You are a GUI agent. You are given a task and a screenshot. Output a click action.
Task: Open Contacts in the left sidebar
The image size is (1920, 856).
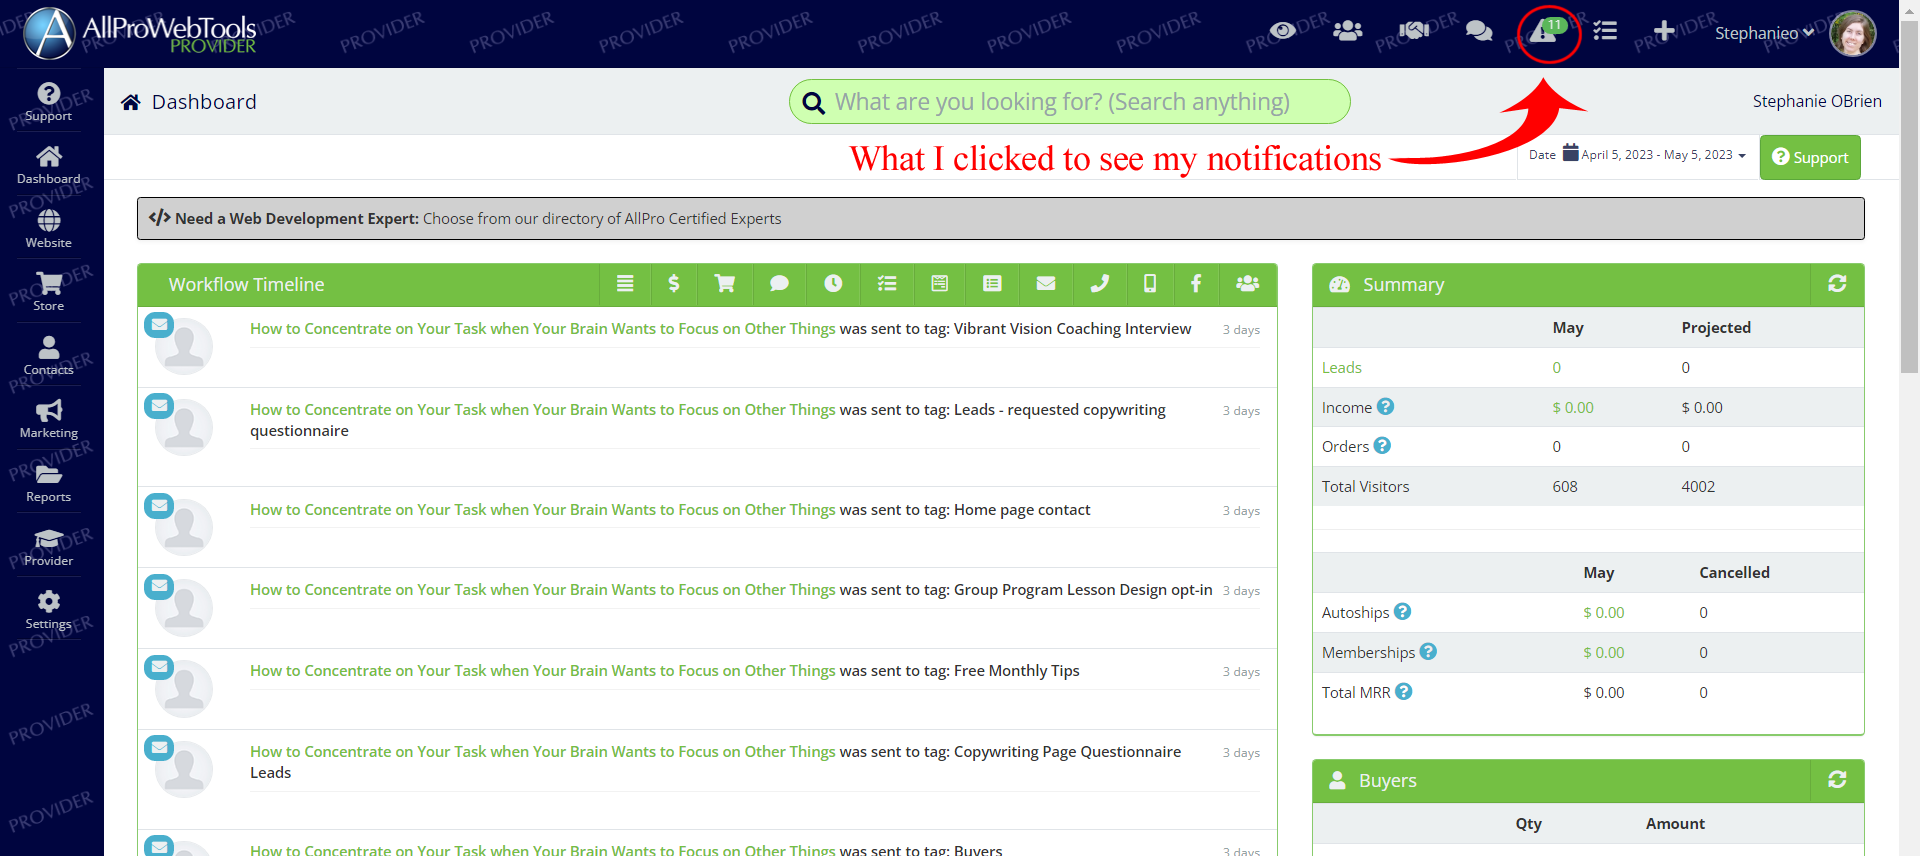pyautogui.click(x=48, y=356)
